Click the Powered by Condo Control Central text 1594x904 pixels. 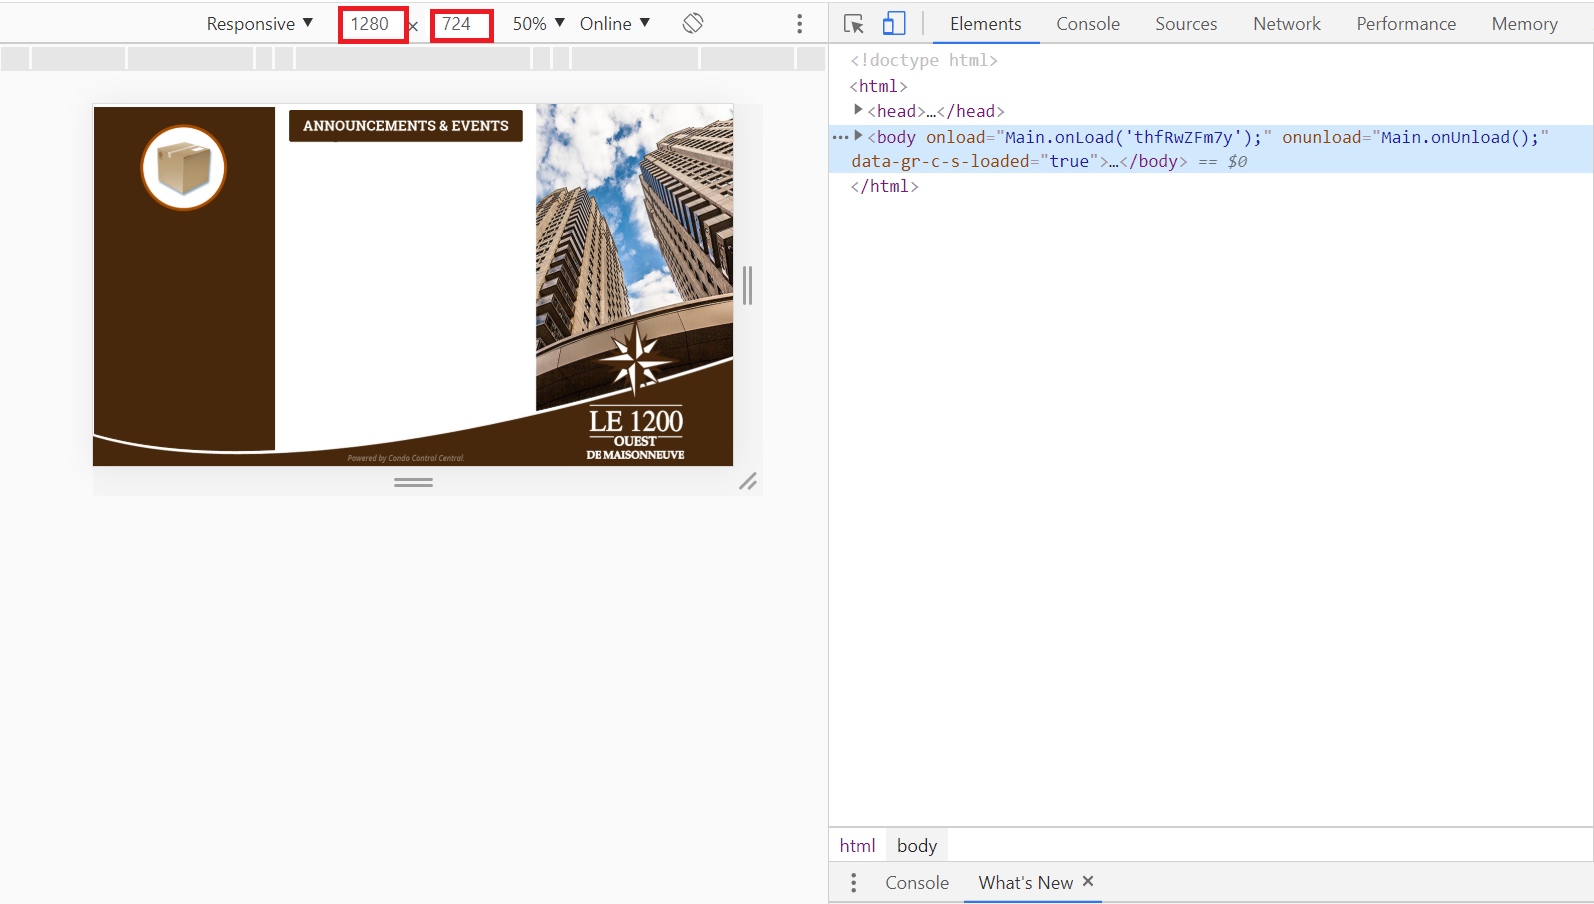tap(406, 458)
